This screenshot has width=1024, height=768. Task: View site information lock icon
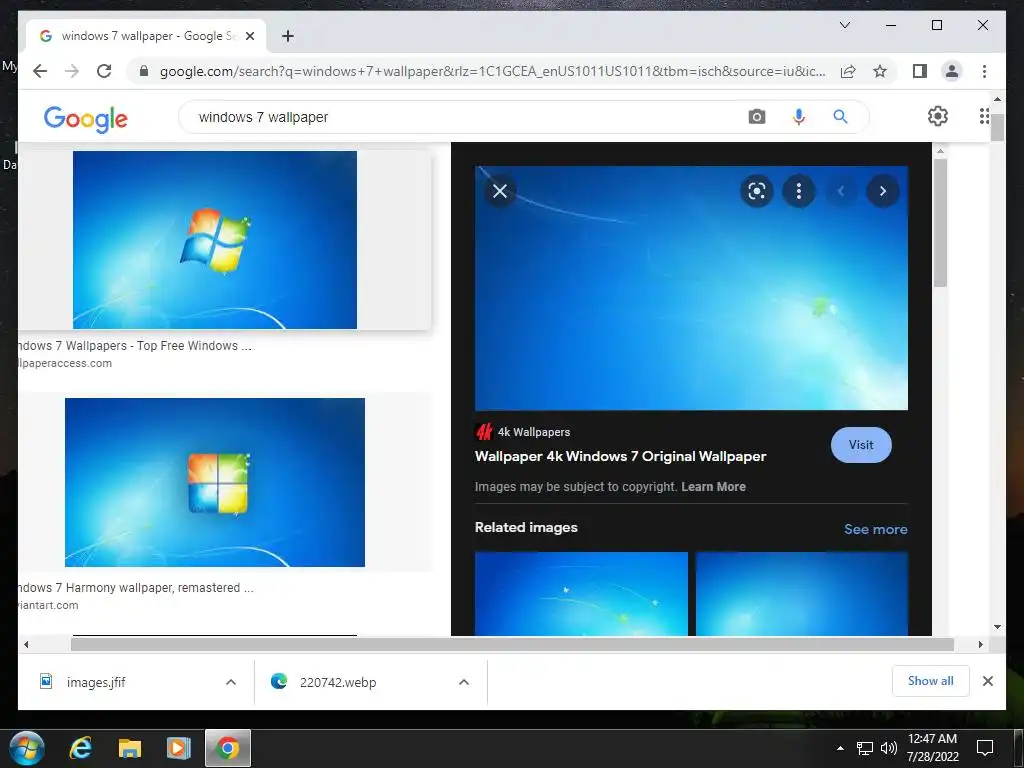pyautogui.click(x=144, y=71)
